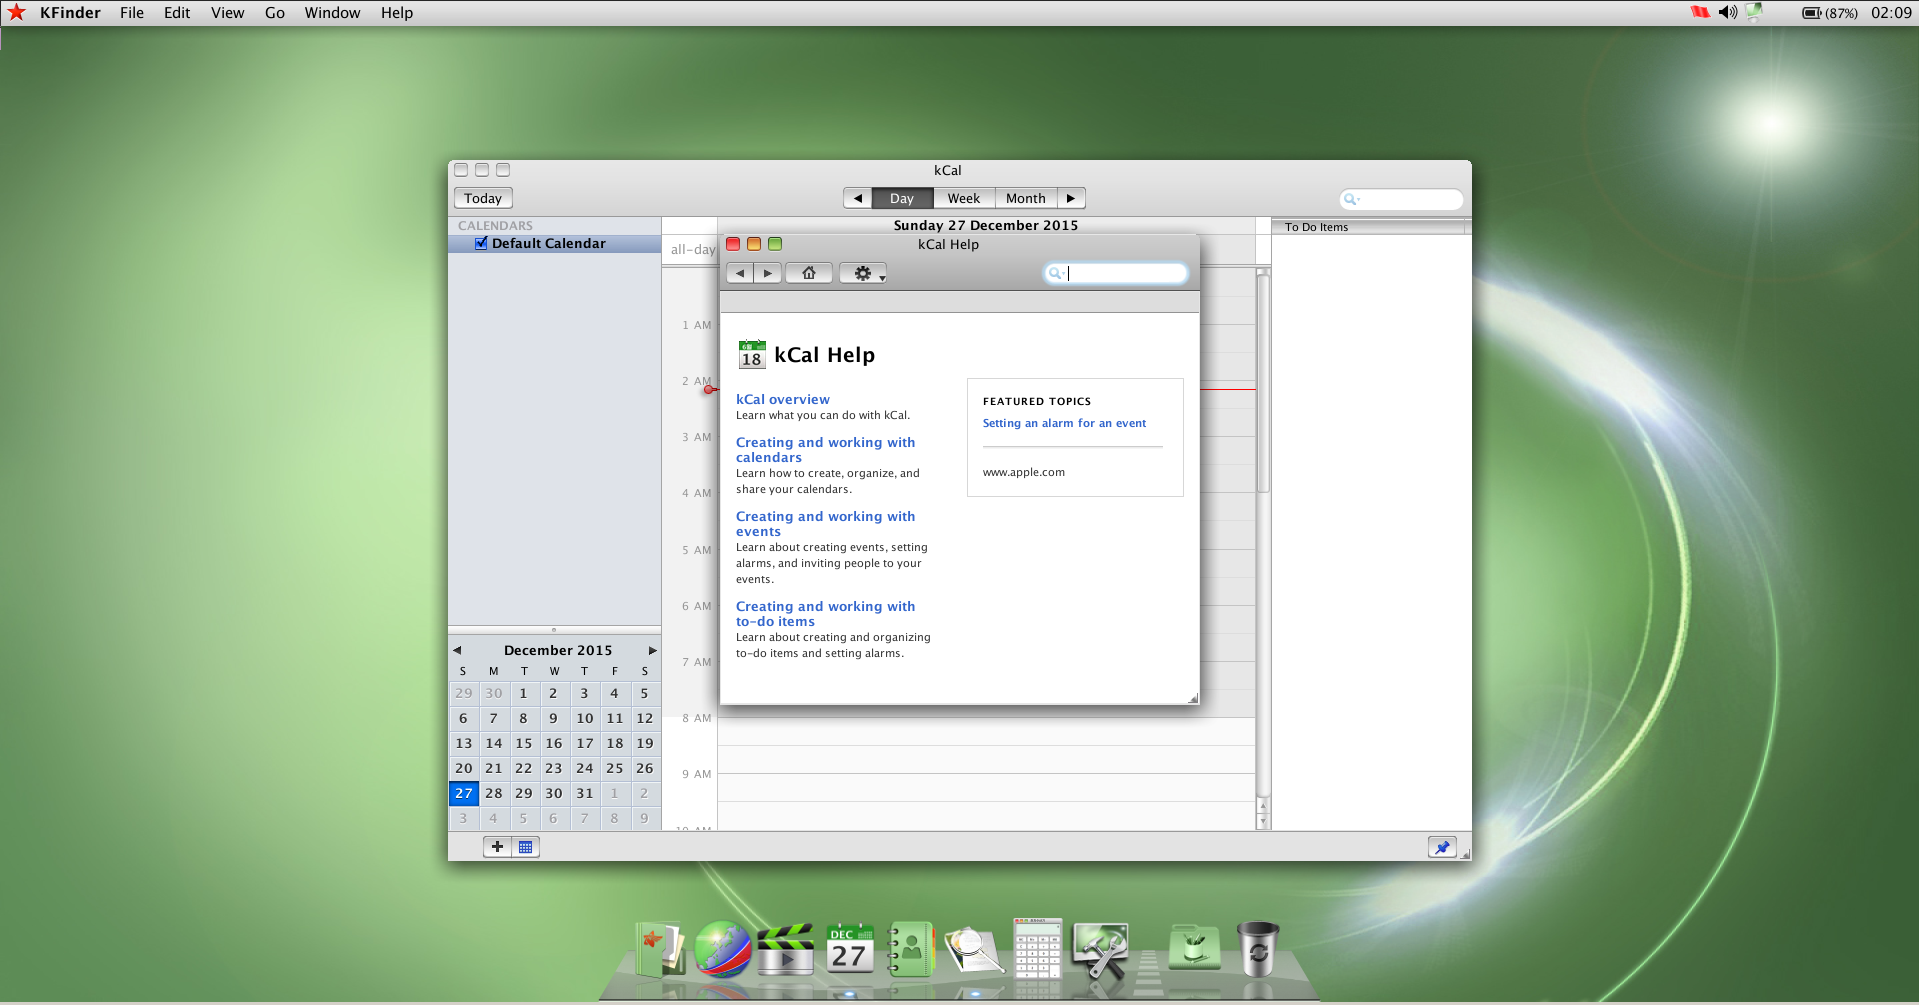Uncheck Default Calendar checkbox
The image size is (1919, 1005).
(x=481, y=243)
